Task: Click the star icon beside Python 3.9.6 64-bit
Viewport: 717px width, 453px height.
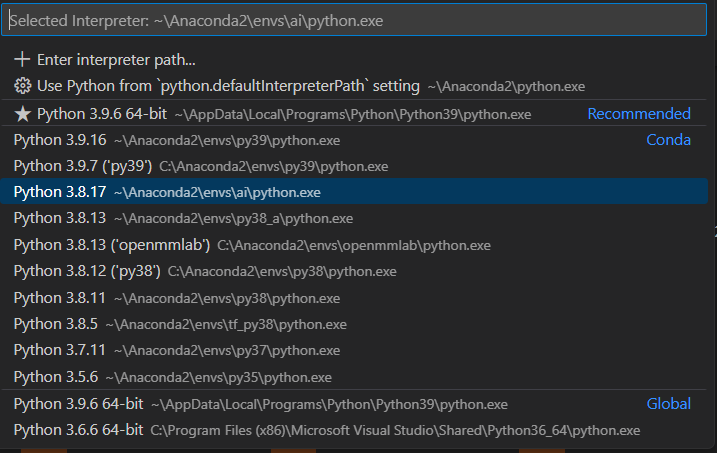Action: pos(22,114)
